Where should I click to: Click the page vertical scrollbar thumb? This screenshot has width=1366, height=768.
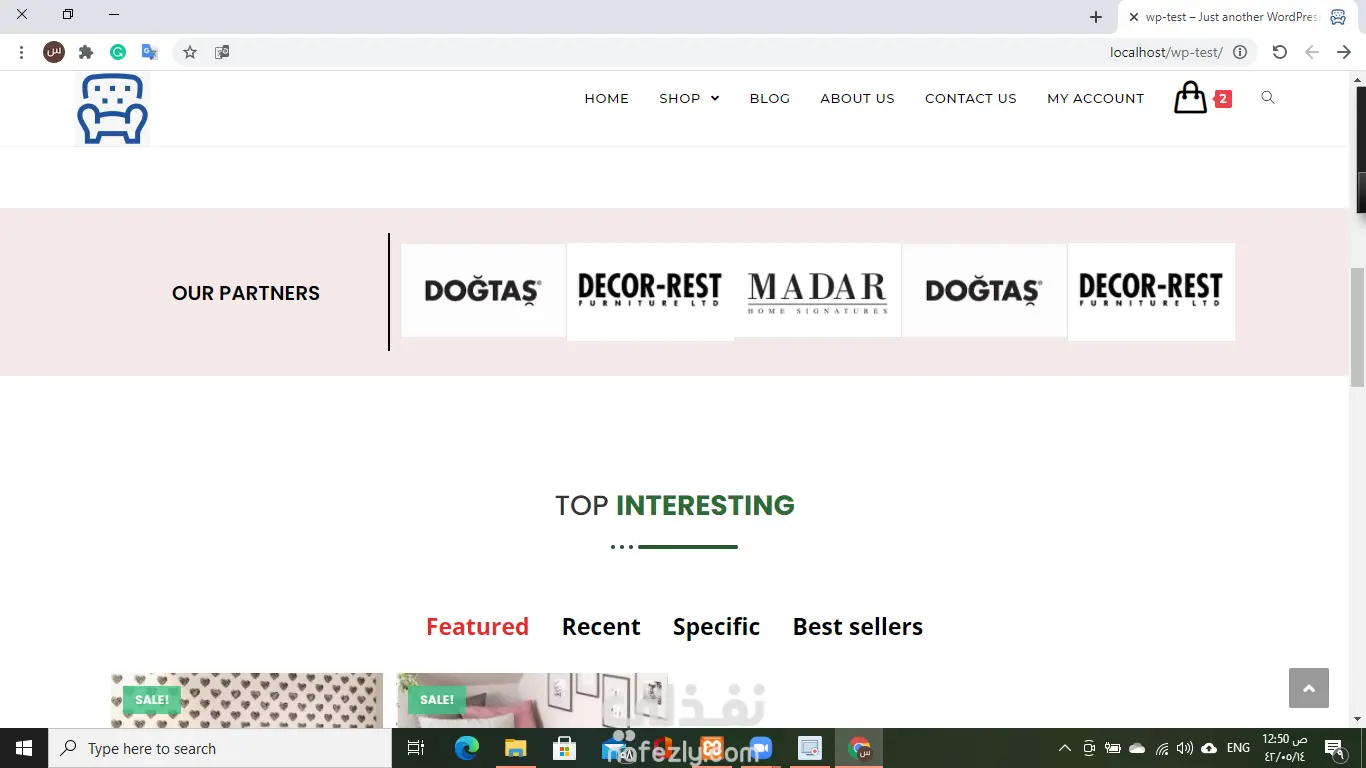click(1357, 327)
